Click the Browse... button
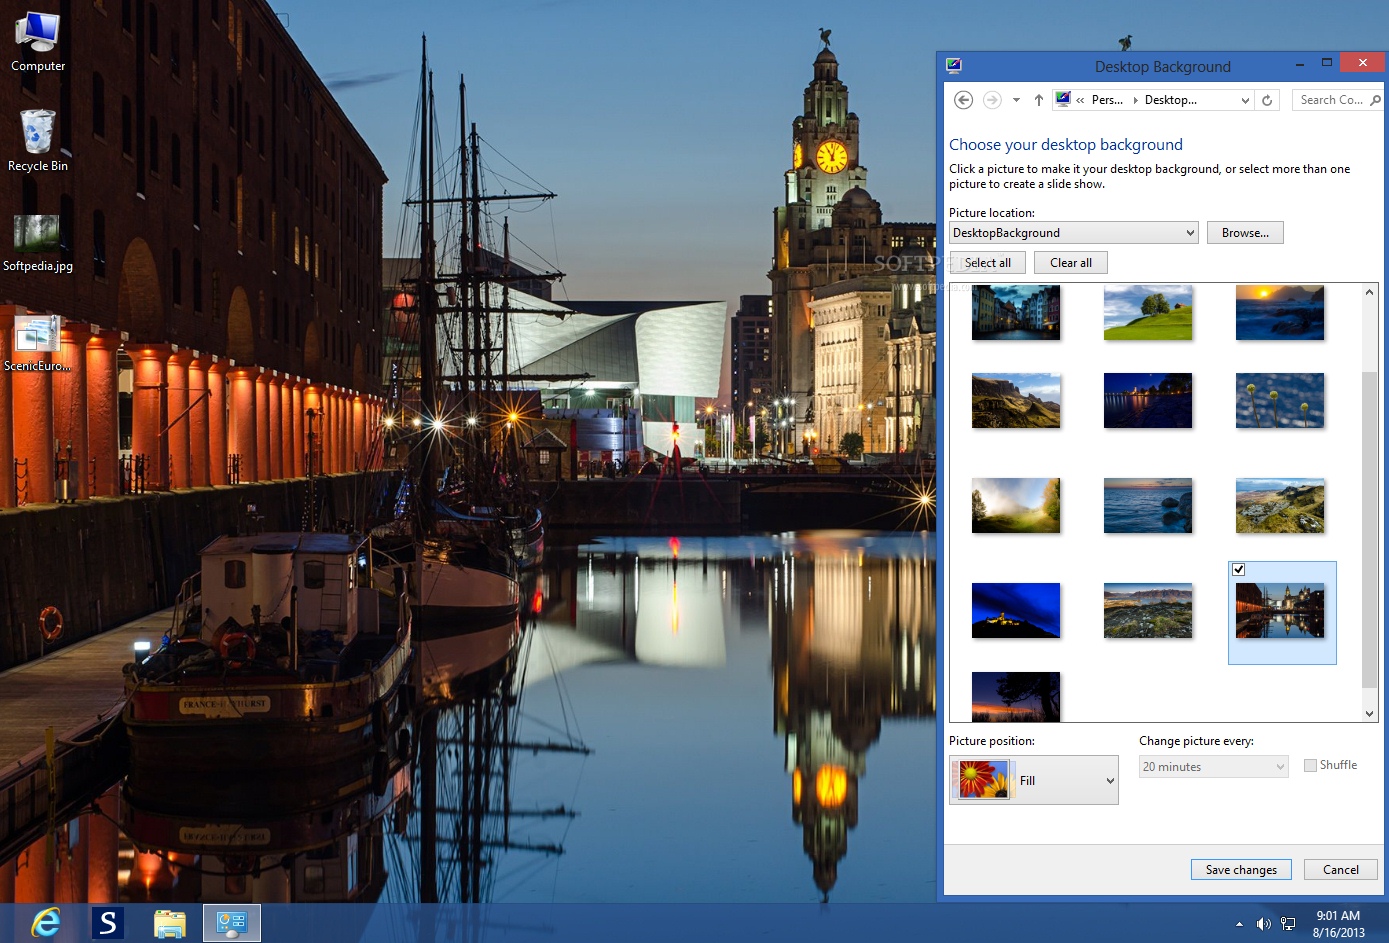1389x943 pixels. click(1245, 233)
